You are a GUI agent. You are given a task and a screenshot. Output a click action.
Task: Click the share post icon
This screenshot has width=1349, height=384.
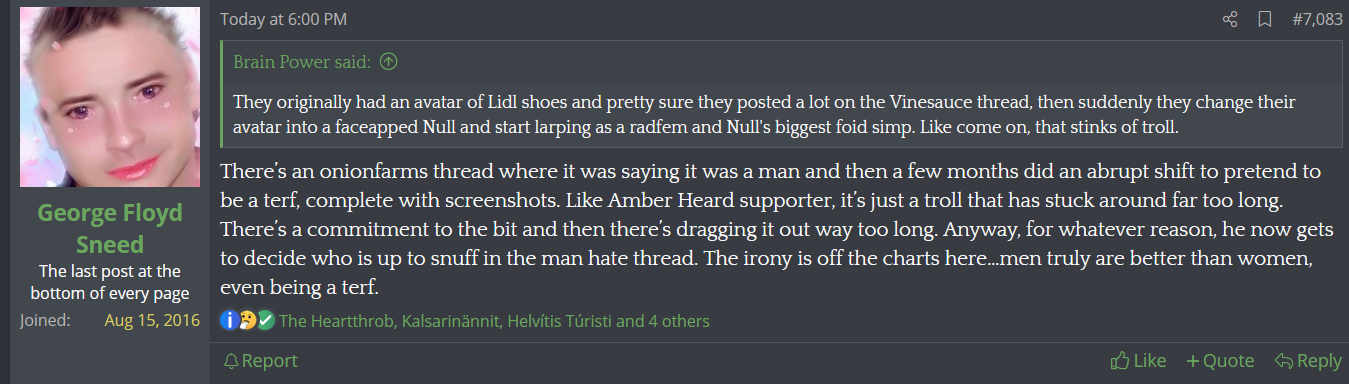click(1230, 19)
